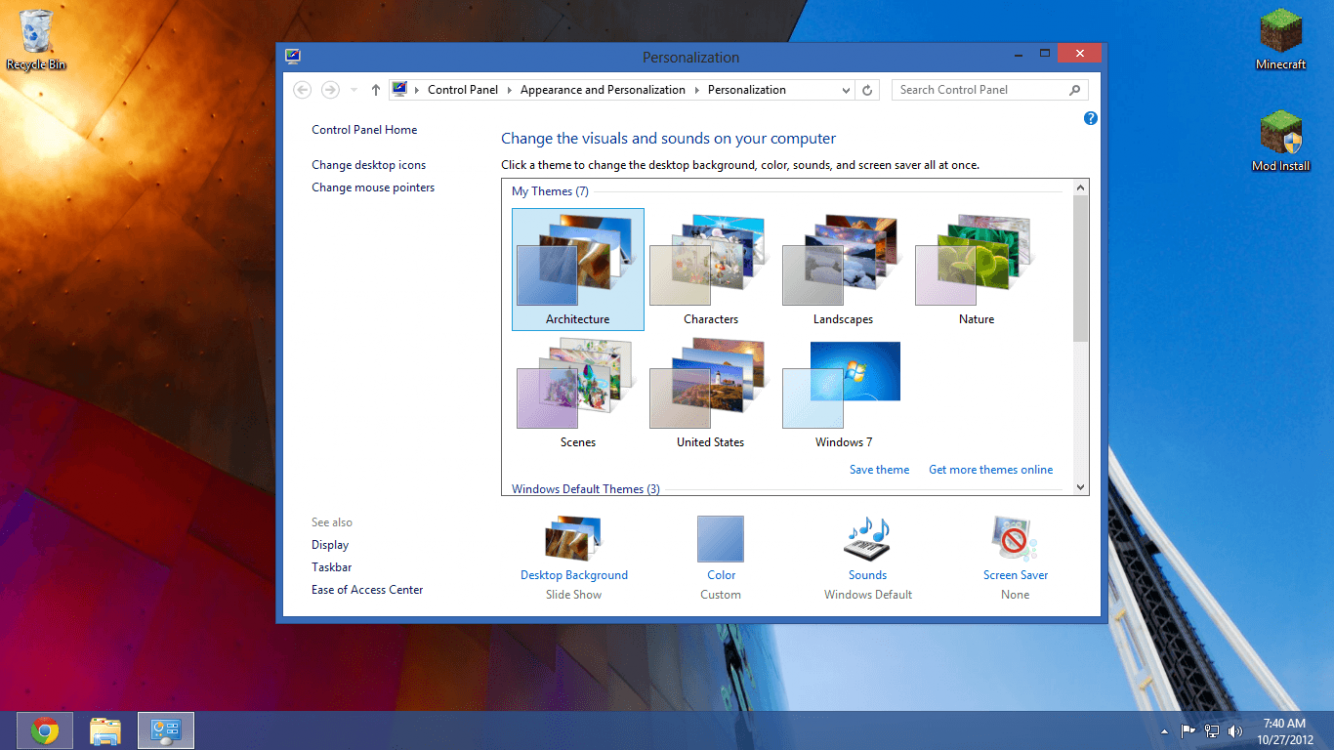Click the Slide Show status text
Image resolution: width=1334 pixels, height=750 pixels.
574,595
